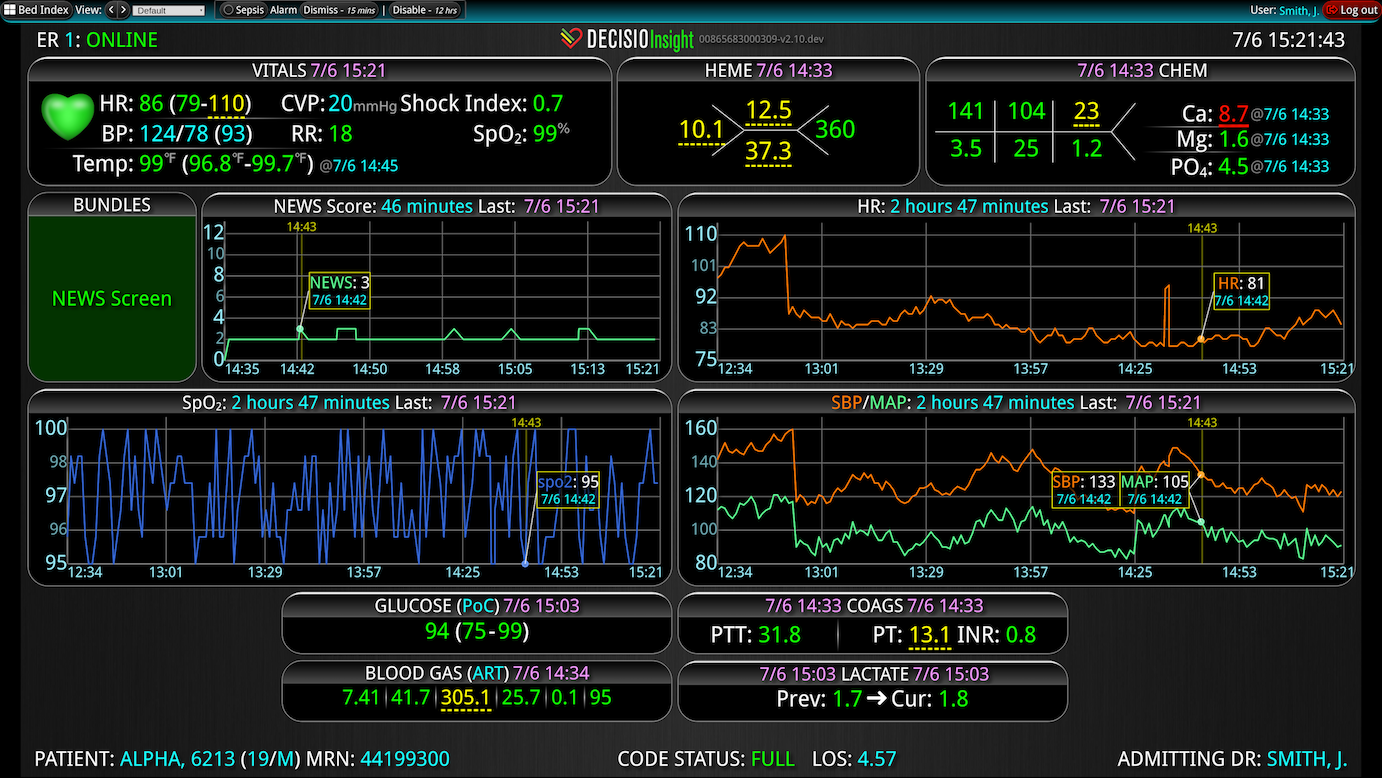Select the Mg value 1.6
This screenshot has width=1382, height=778.
coord(1233,140)
